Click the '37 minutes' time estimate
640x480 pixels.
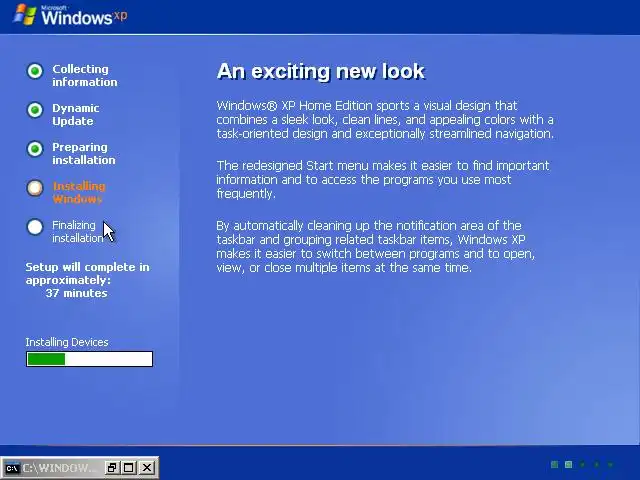point(76,293)
